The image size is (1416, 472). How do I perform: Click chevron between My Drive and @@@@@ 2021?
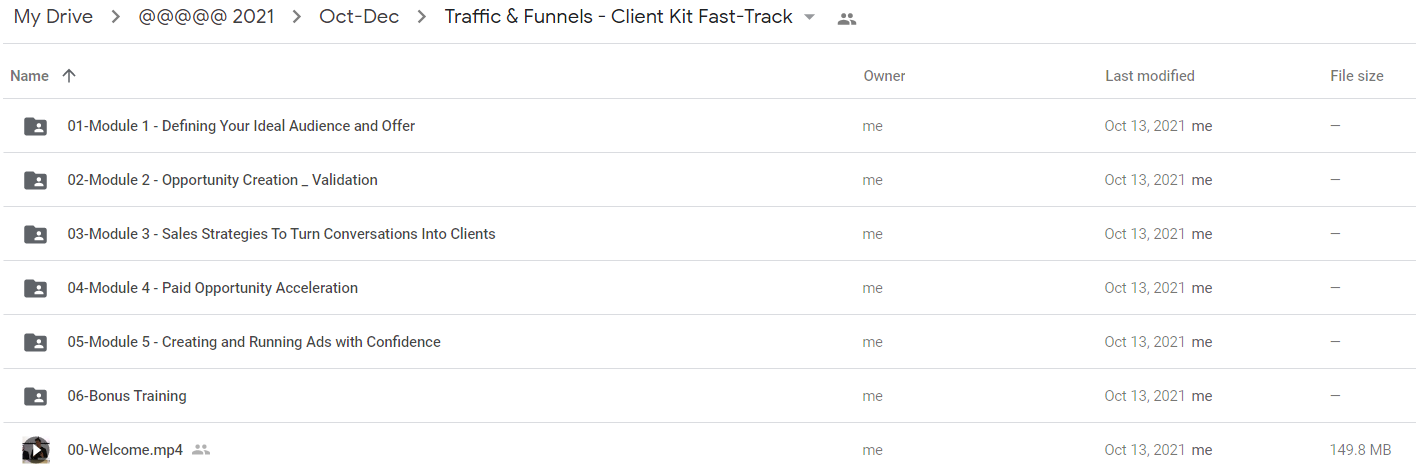coord(116,18)
